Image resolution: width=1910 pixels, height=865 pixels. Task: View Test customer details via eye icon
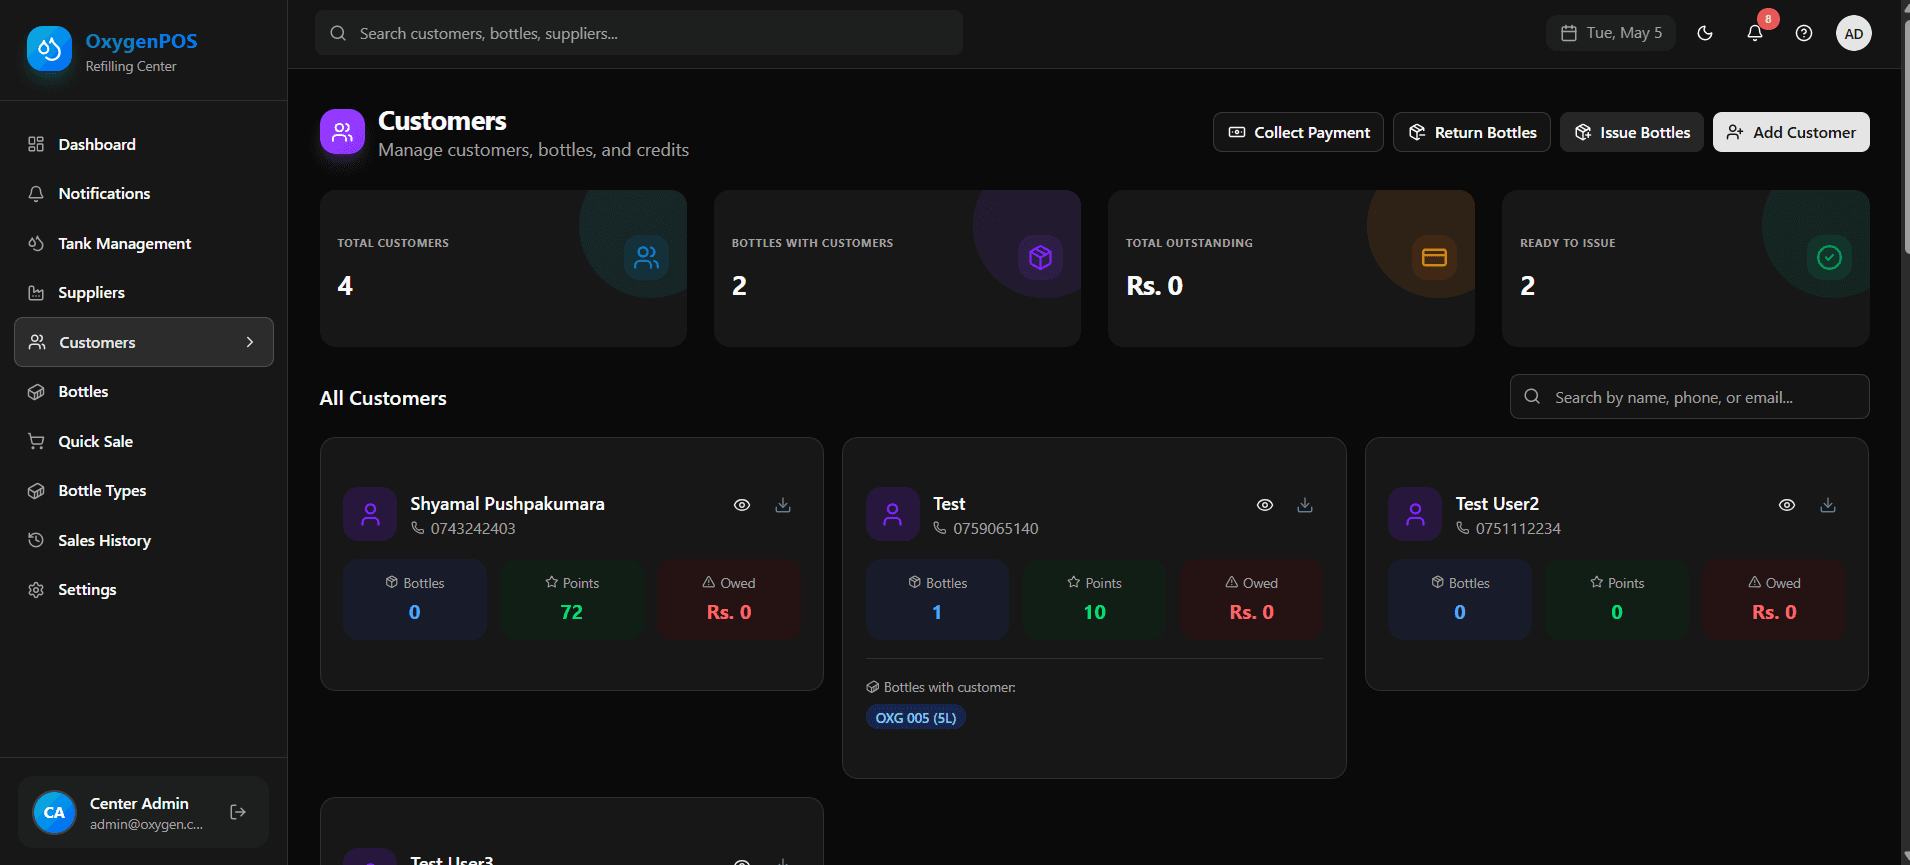[x=1265, y=505]
